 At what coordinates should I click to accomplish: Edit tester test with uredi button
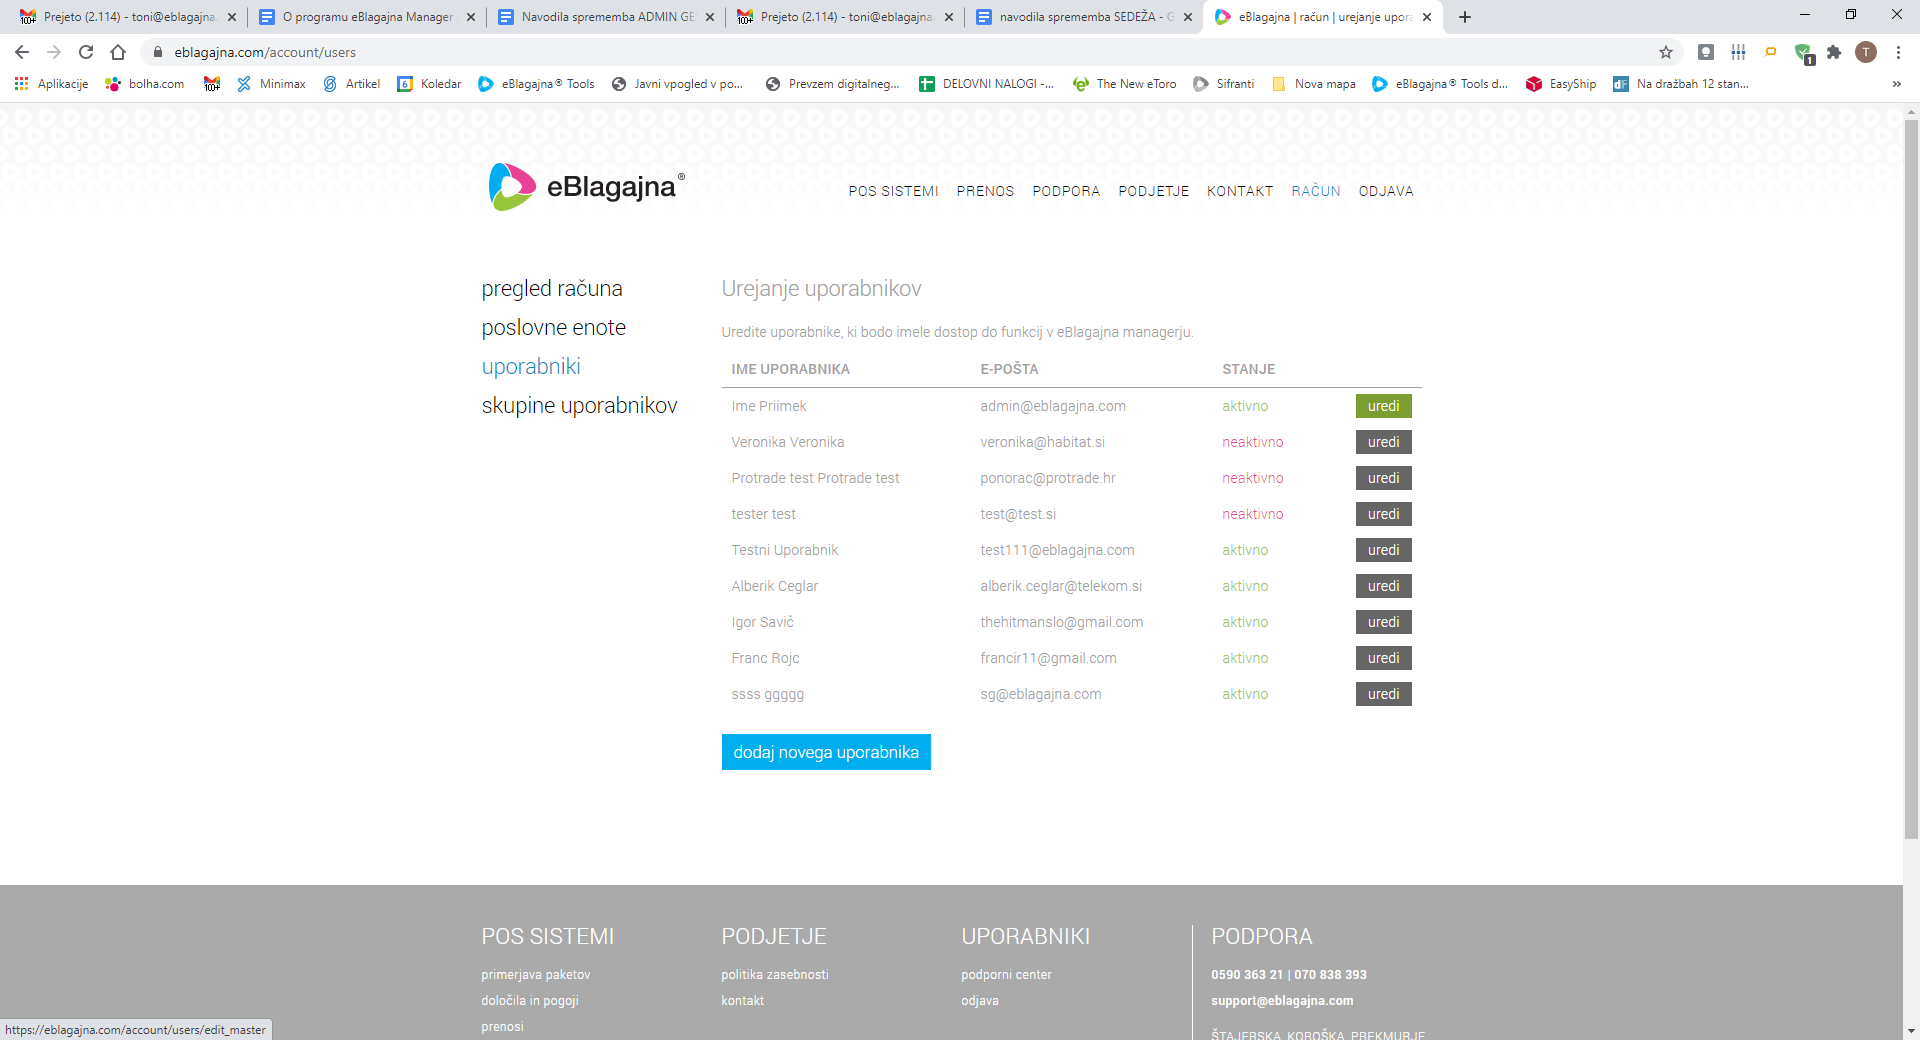pos(1383,514)
